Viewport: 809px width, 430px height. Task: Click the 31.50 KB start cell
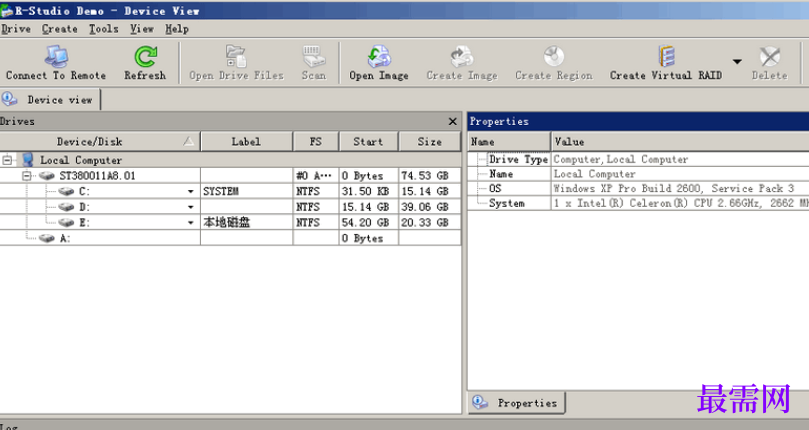(368, 192)
